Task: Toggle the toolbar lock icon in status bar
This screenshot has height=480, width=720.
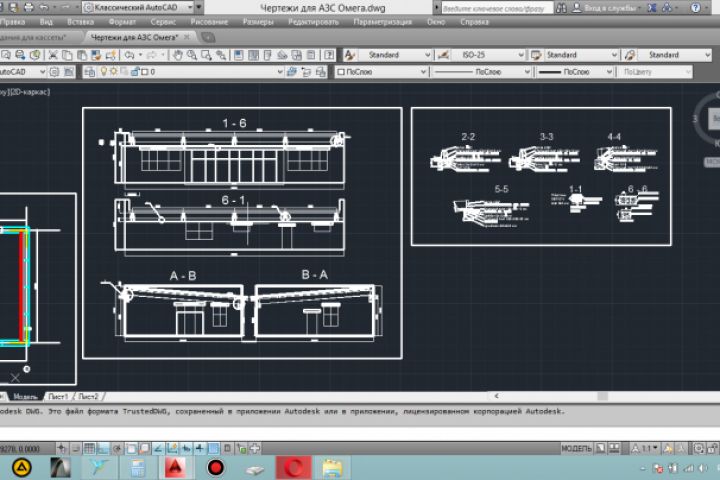Action: (x=712, y=448)
